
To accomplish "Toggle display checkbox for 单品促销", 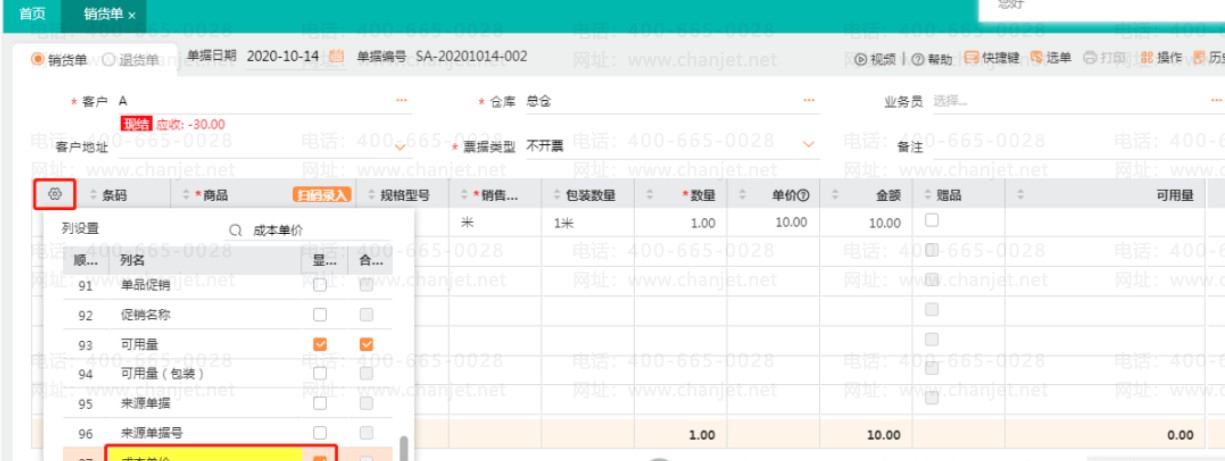I will click(320, 285).
